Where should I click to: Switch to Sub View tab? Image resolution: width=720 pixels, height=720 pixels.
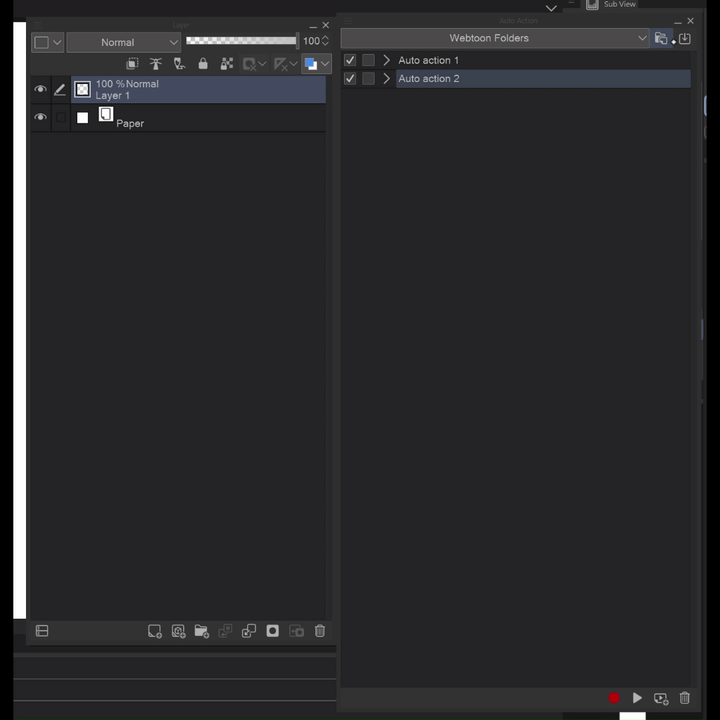[619, 4]
